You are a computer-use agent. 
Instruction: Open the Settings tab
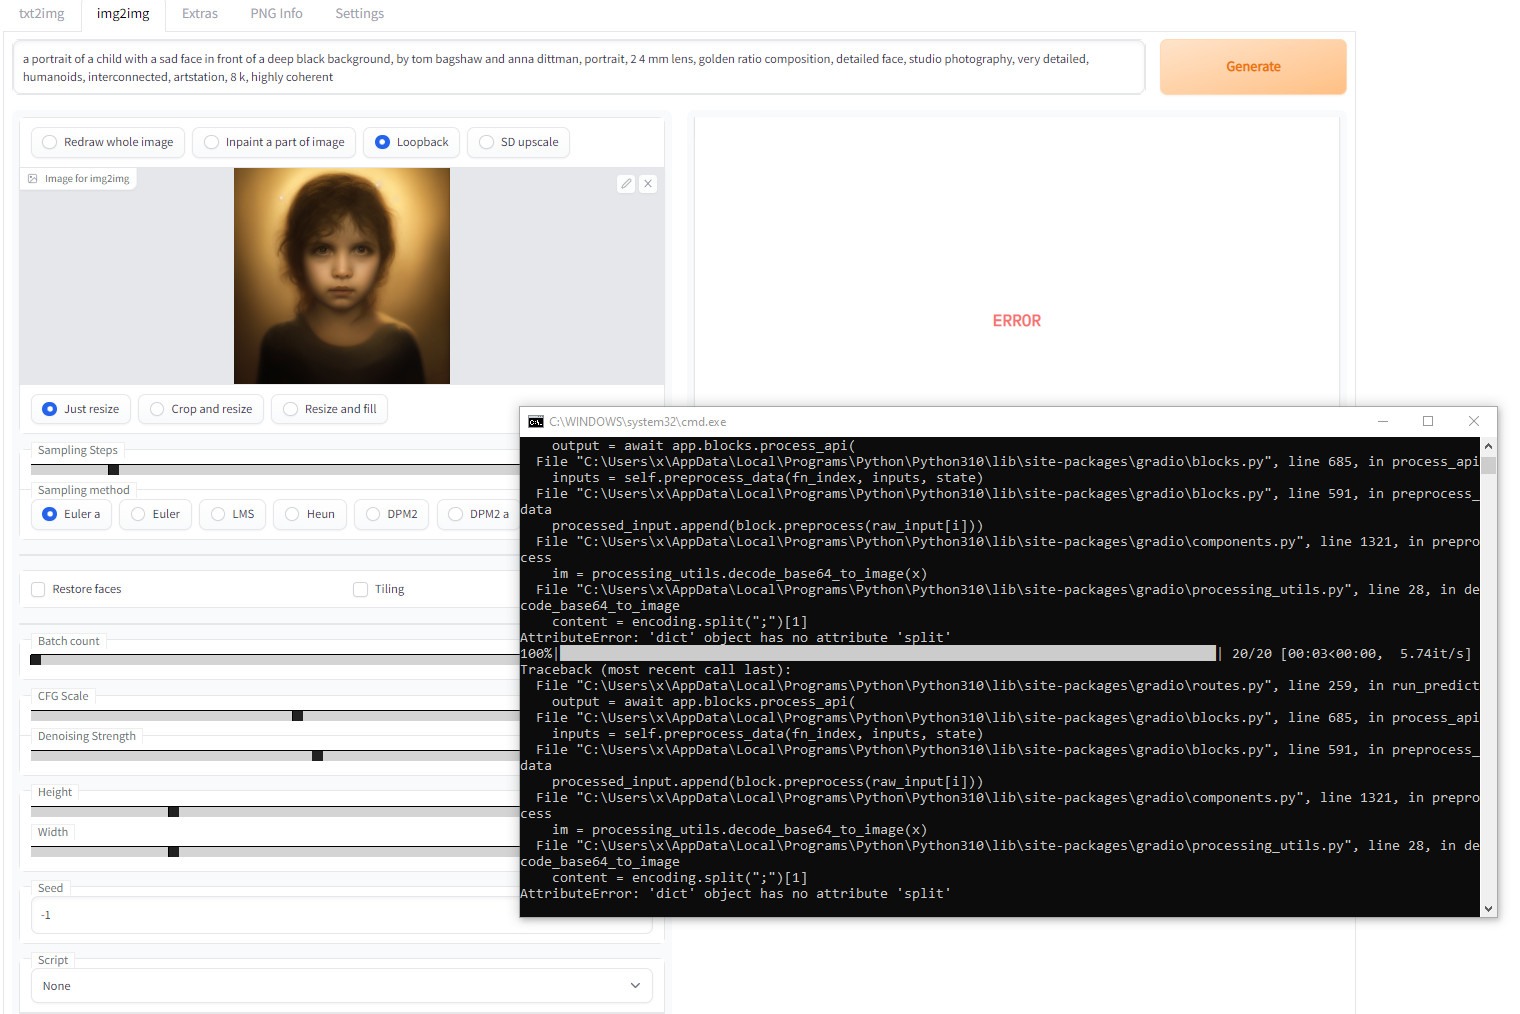tap(359, 14)
